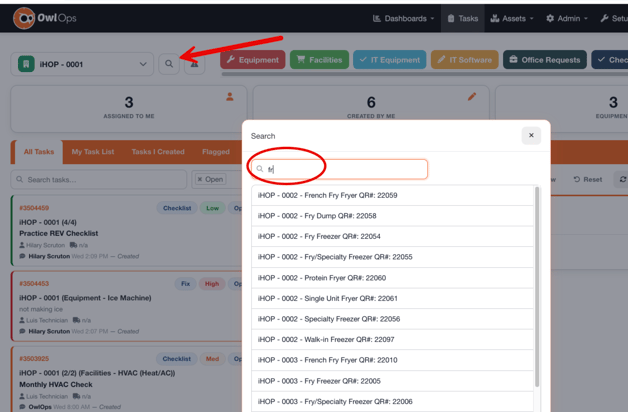Click the red Equipment category button
This screenshot has width=628, height=412.
coord(253,60)
